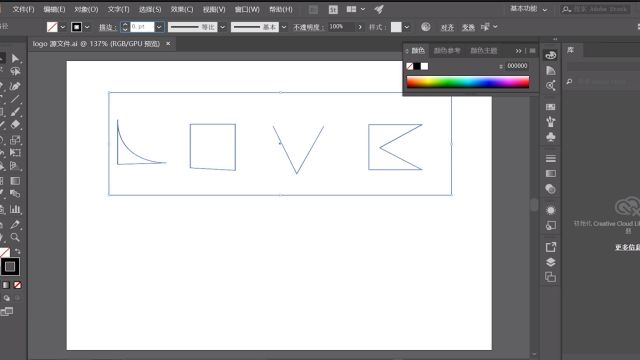This screenshot has width=640, height=360.
Task: Open the Asset Export panel icon in dock
Action: [x=551, y=247]
